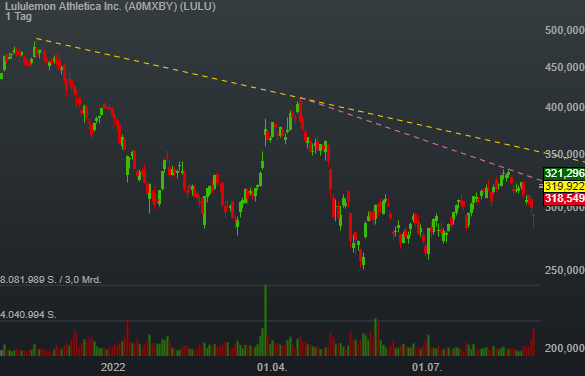Viewport: 585px width, 376px height.
Task: Click the '1 Tag' timeframe label
Action: coord(18,16)
